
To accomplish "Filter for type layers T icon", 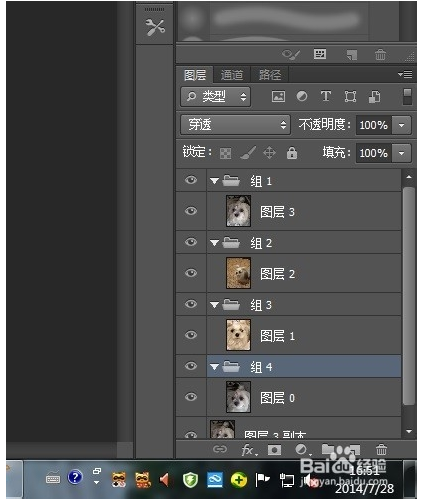I will tap(326, 96).
